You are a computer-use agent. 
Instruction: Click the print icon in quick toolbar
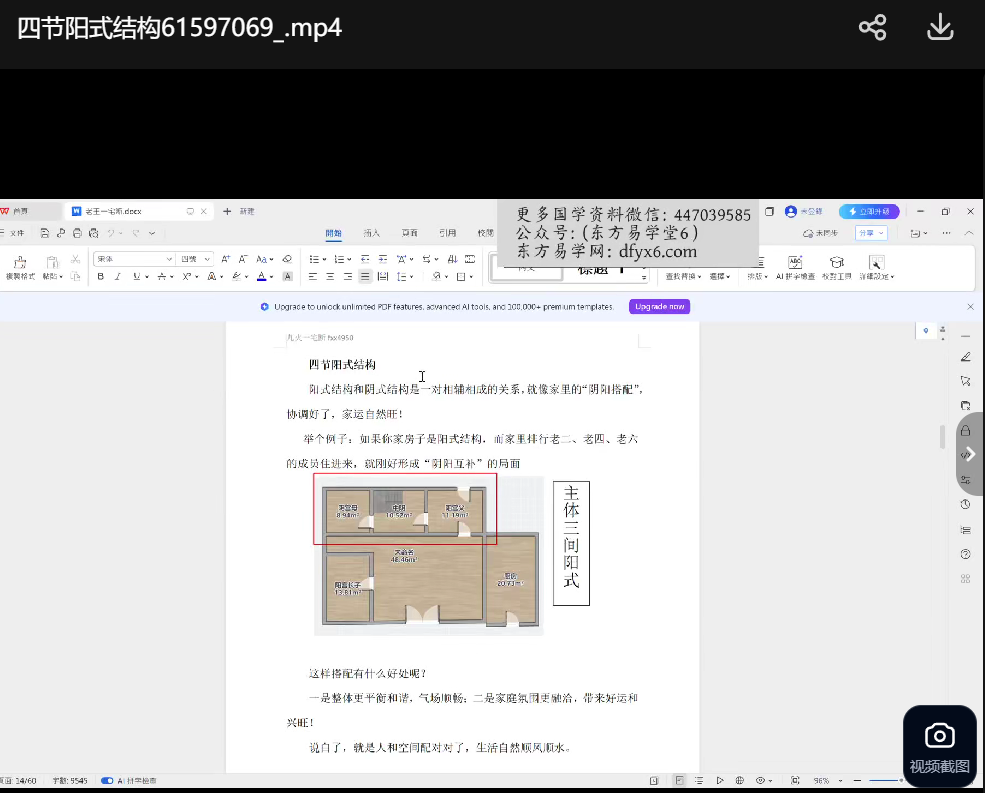(76, 233)
